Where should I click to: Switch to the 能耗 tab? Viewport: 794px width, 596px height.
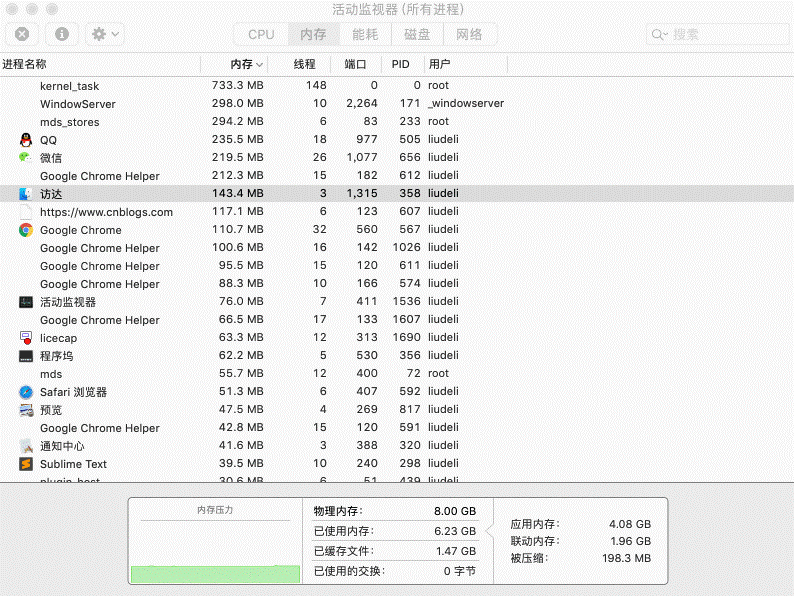(x=365, y=34)
